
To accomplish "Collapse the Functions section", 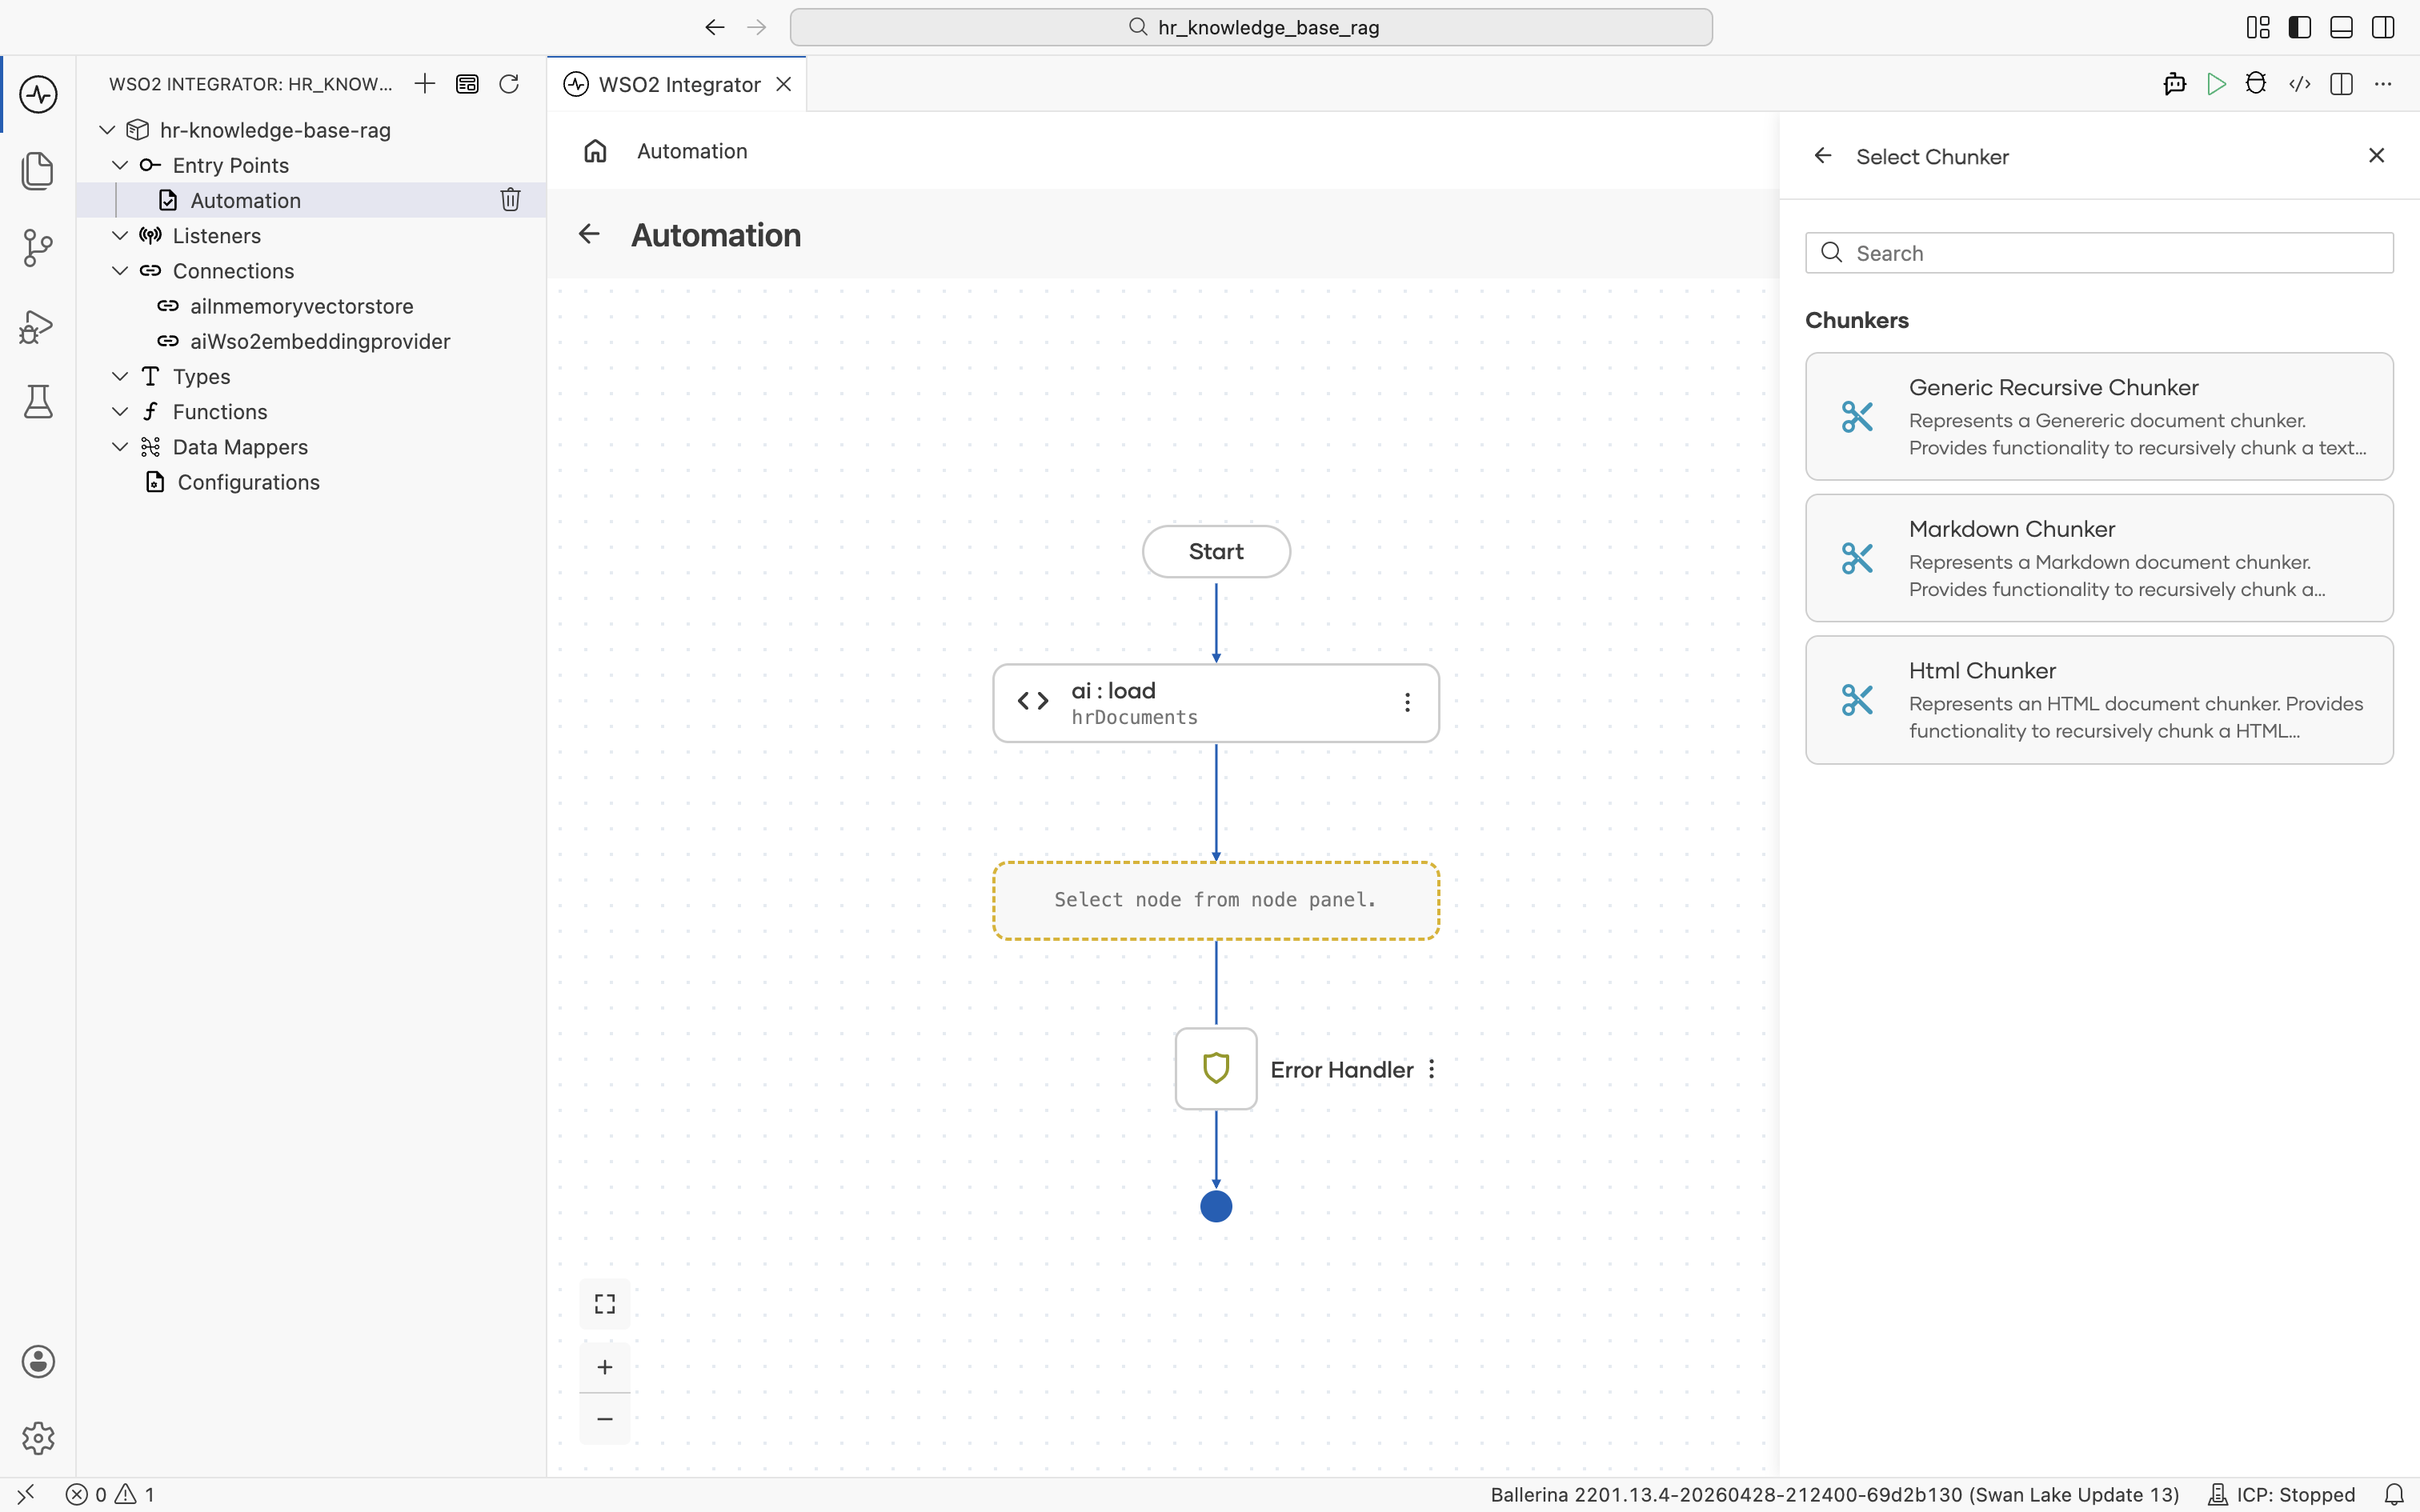I will [x=120, y=411].
